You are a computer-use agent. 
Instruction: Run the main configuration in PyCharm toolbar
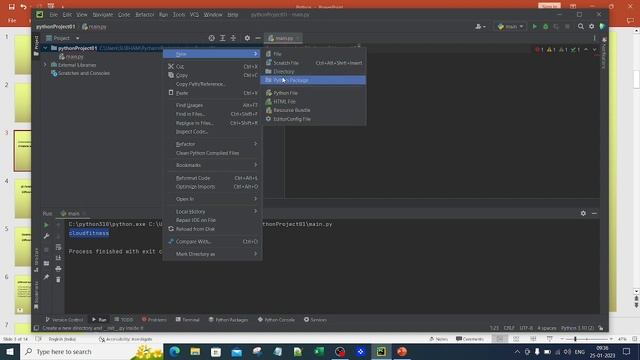click(535, 27)
